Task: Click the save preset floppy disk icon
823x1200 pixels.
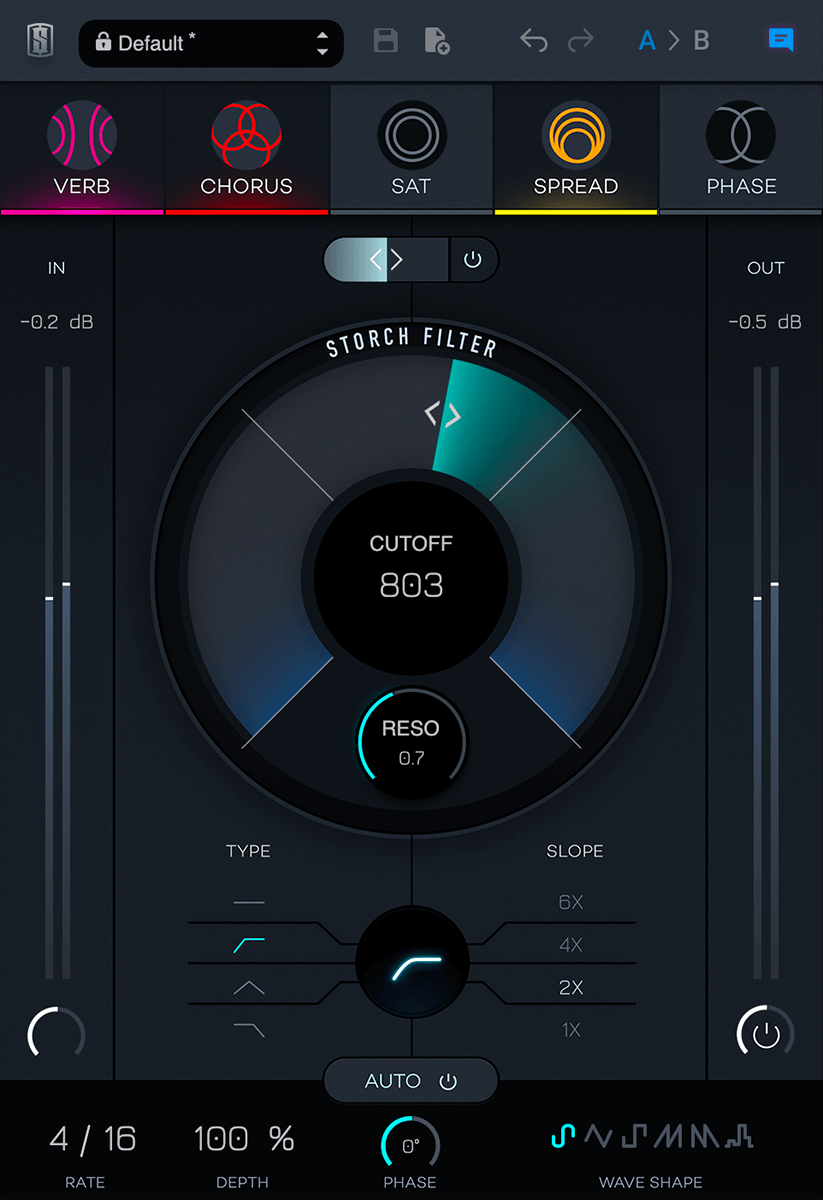Action: coord(385,41)
